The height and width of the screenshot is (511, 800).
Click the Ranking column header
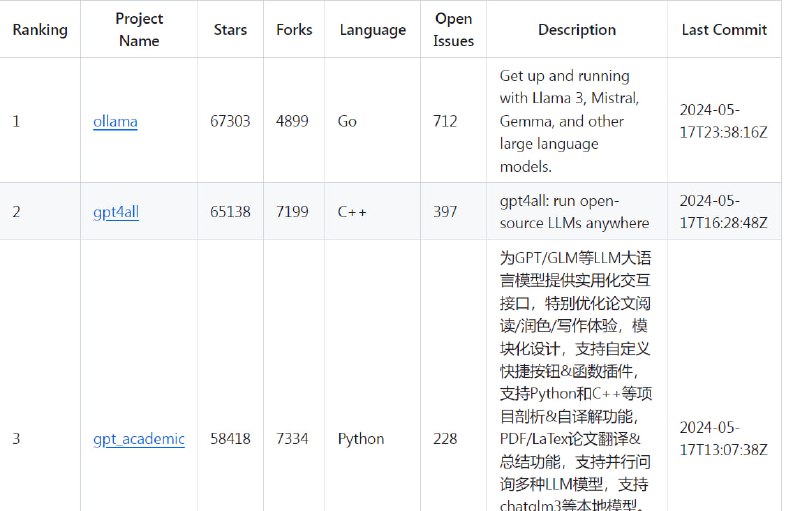click(x=40, y=30)
